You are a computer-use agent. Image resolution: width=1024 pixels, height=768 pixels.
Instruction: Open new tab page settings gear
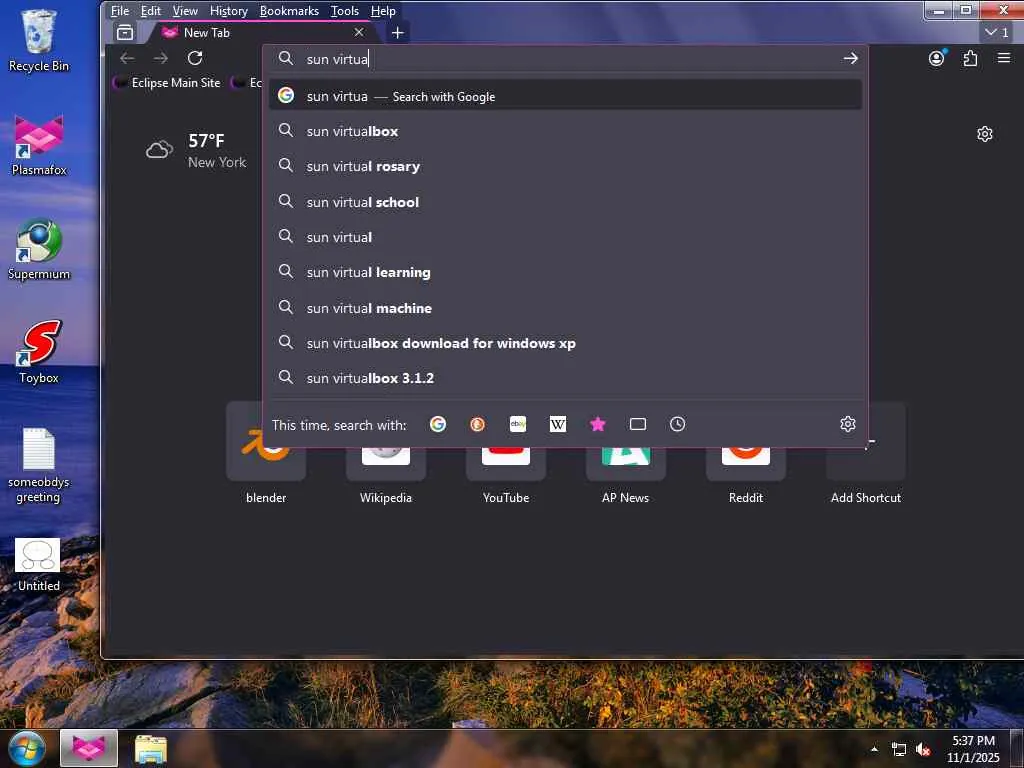(984, 134)
